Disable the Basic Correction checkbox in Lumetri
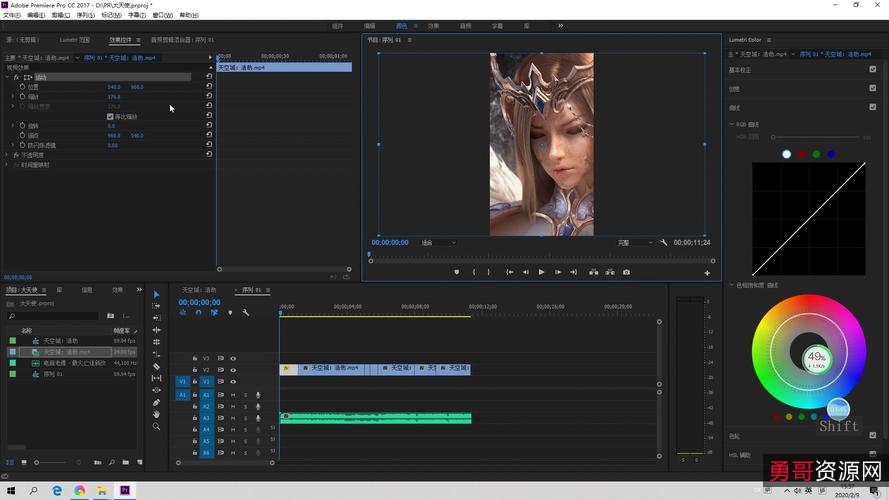 [x=873, y=70]
